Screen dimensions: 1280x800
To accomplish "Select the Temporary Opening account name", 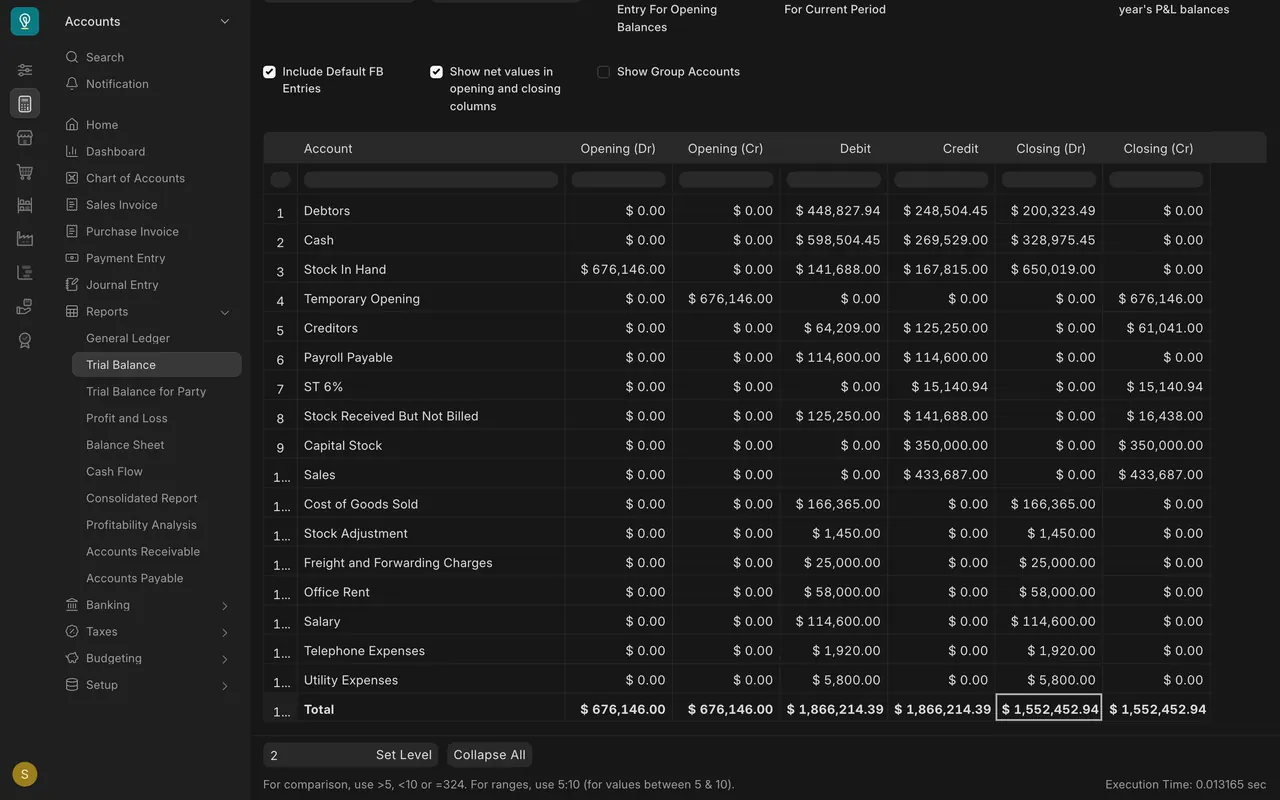I will tap(362, 299).
